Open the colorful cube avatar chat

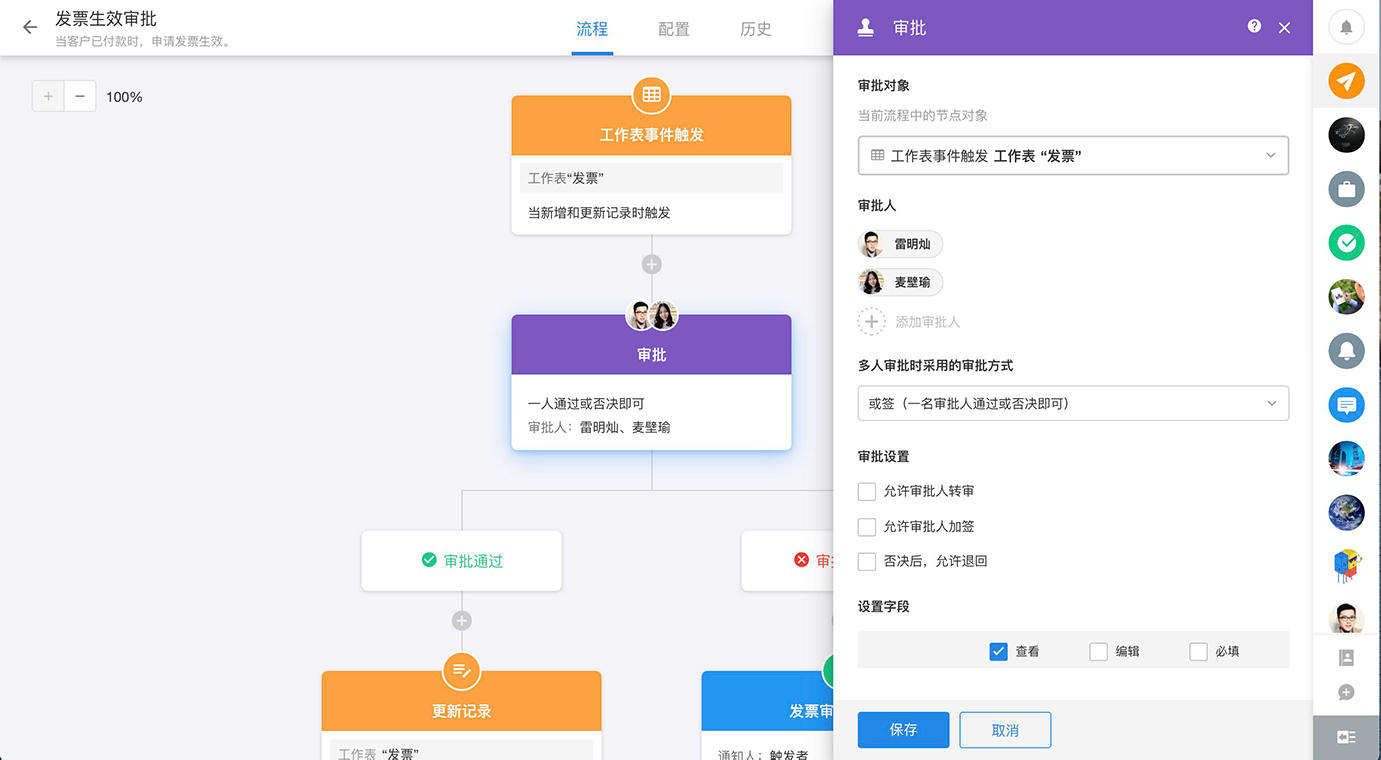coord(1346,566)
